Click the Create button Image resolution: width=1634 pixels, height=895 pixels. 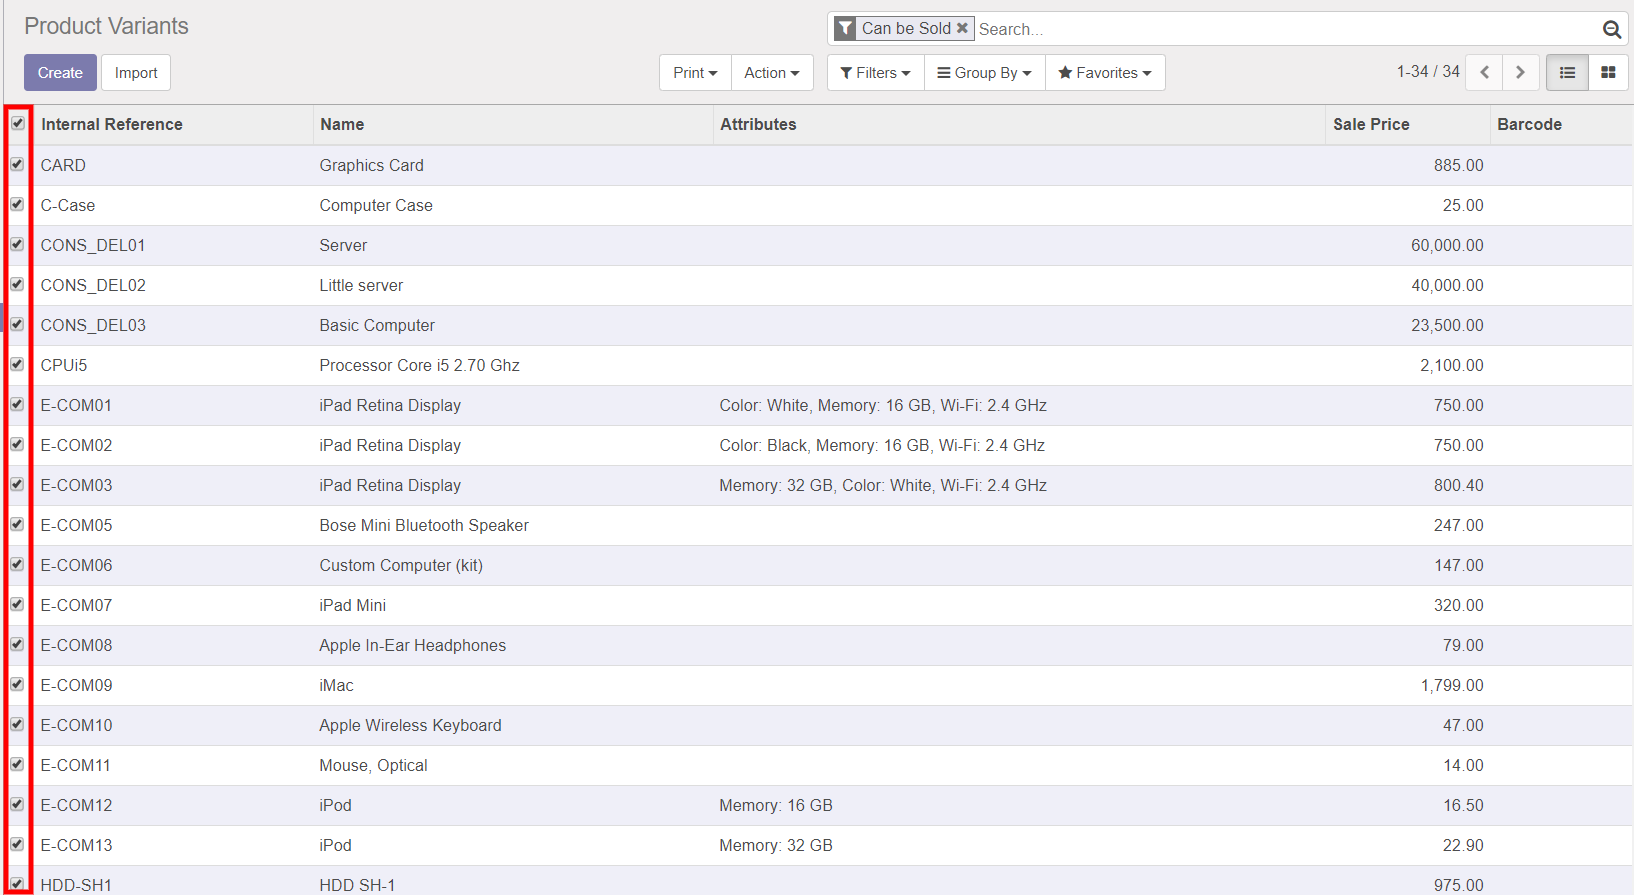[60, 72]
